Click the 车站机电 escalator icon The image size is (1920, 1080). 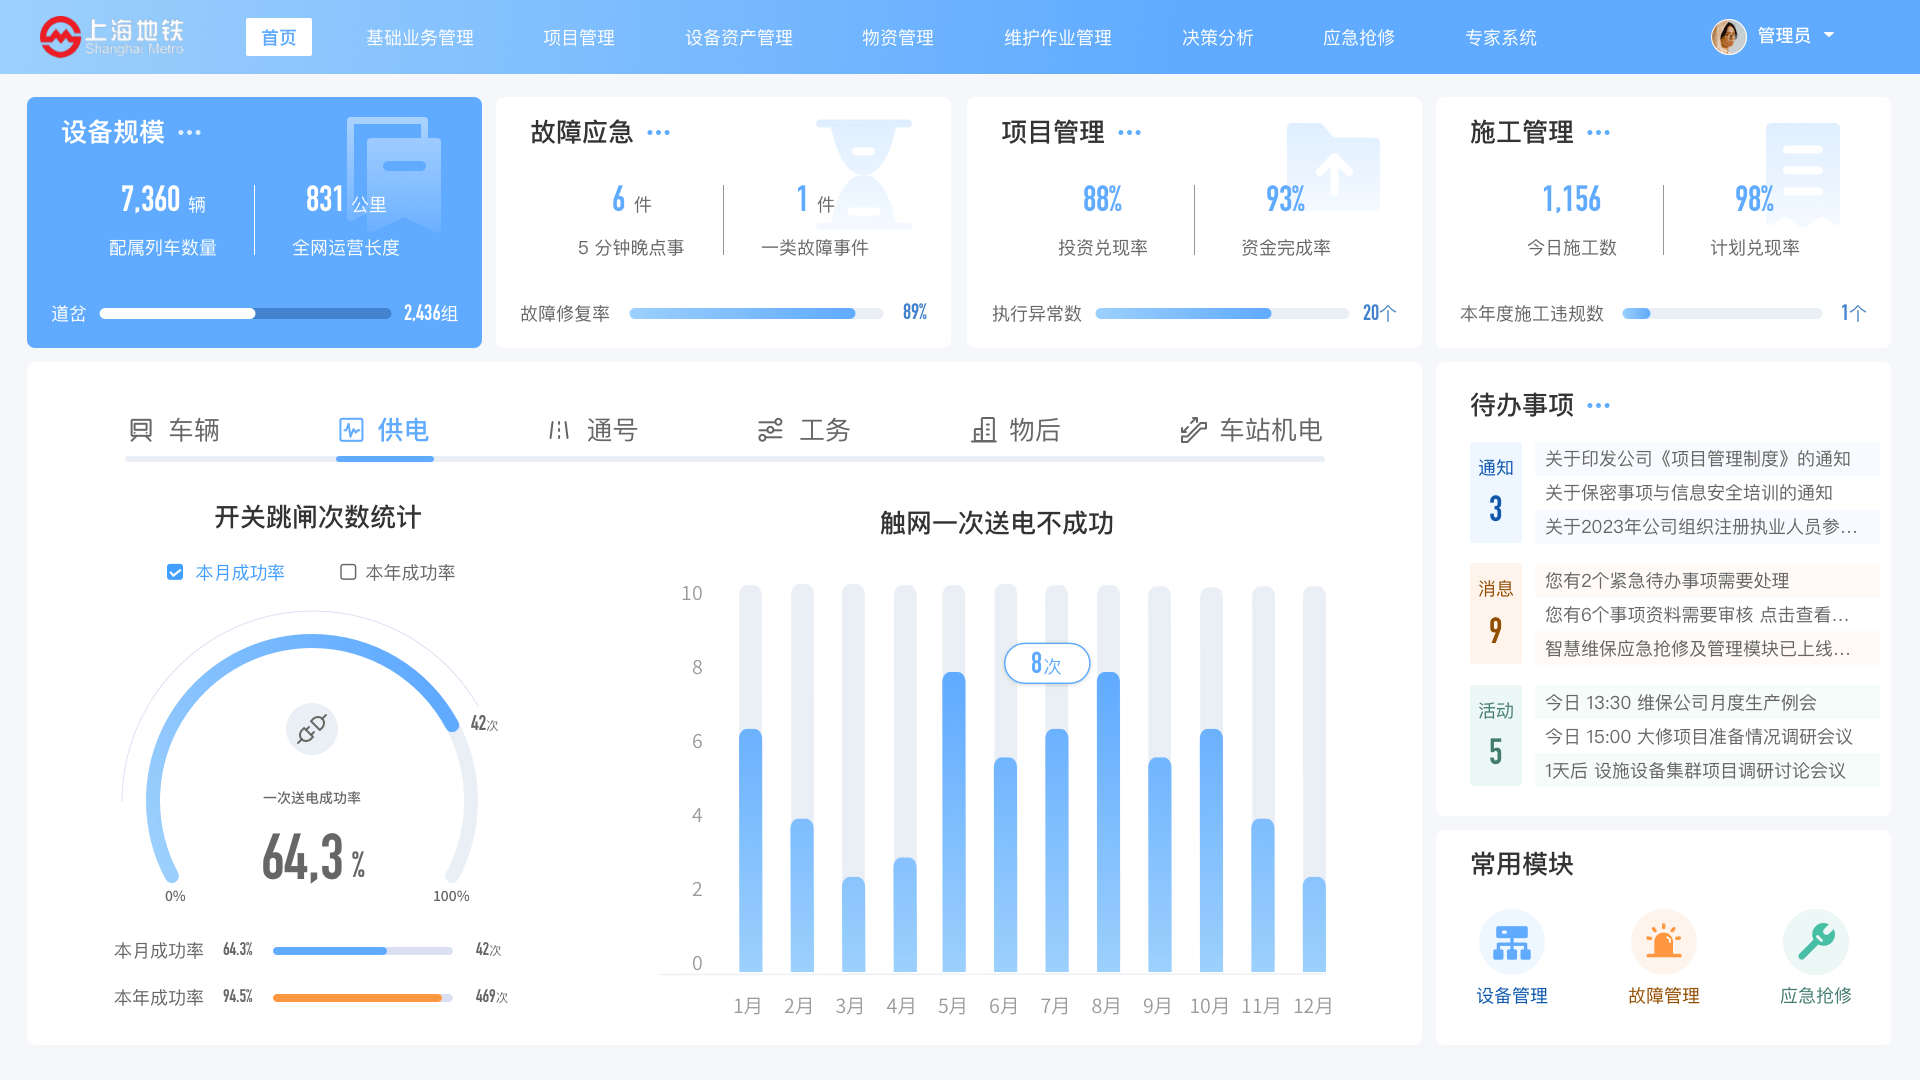[1193, 430]
